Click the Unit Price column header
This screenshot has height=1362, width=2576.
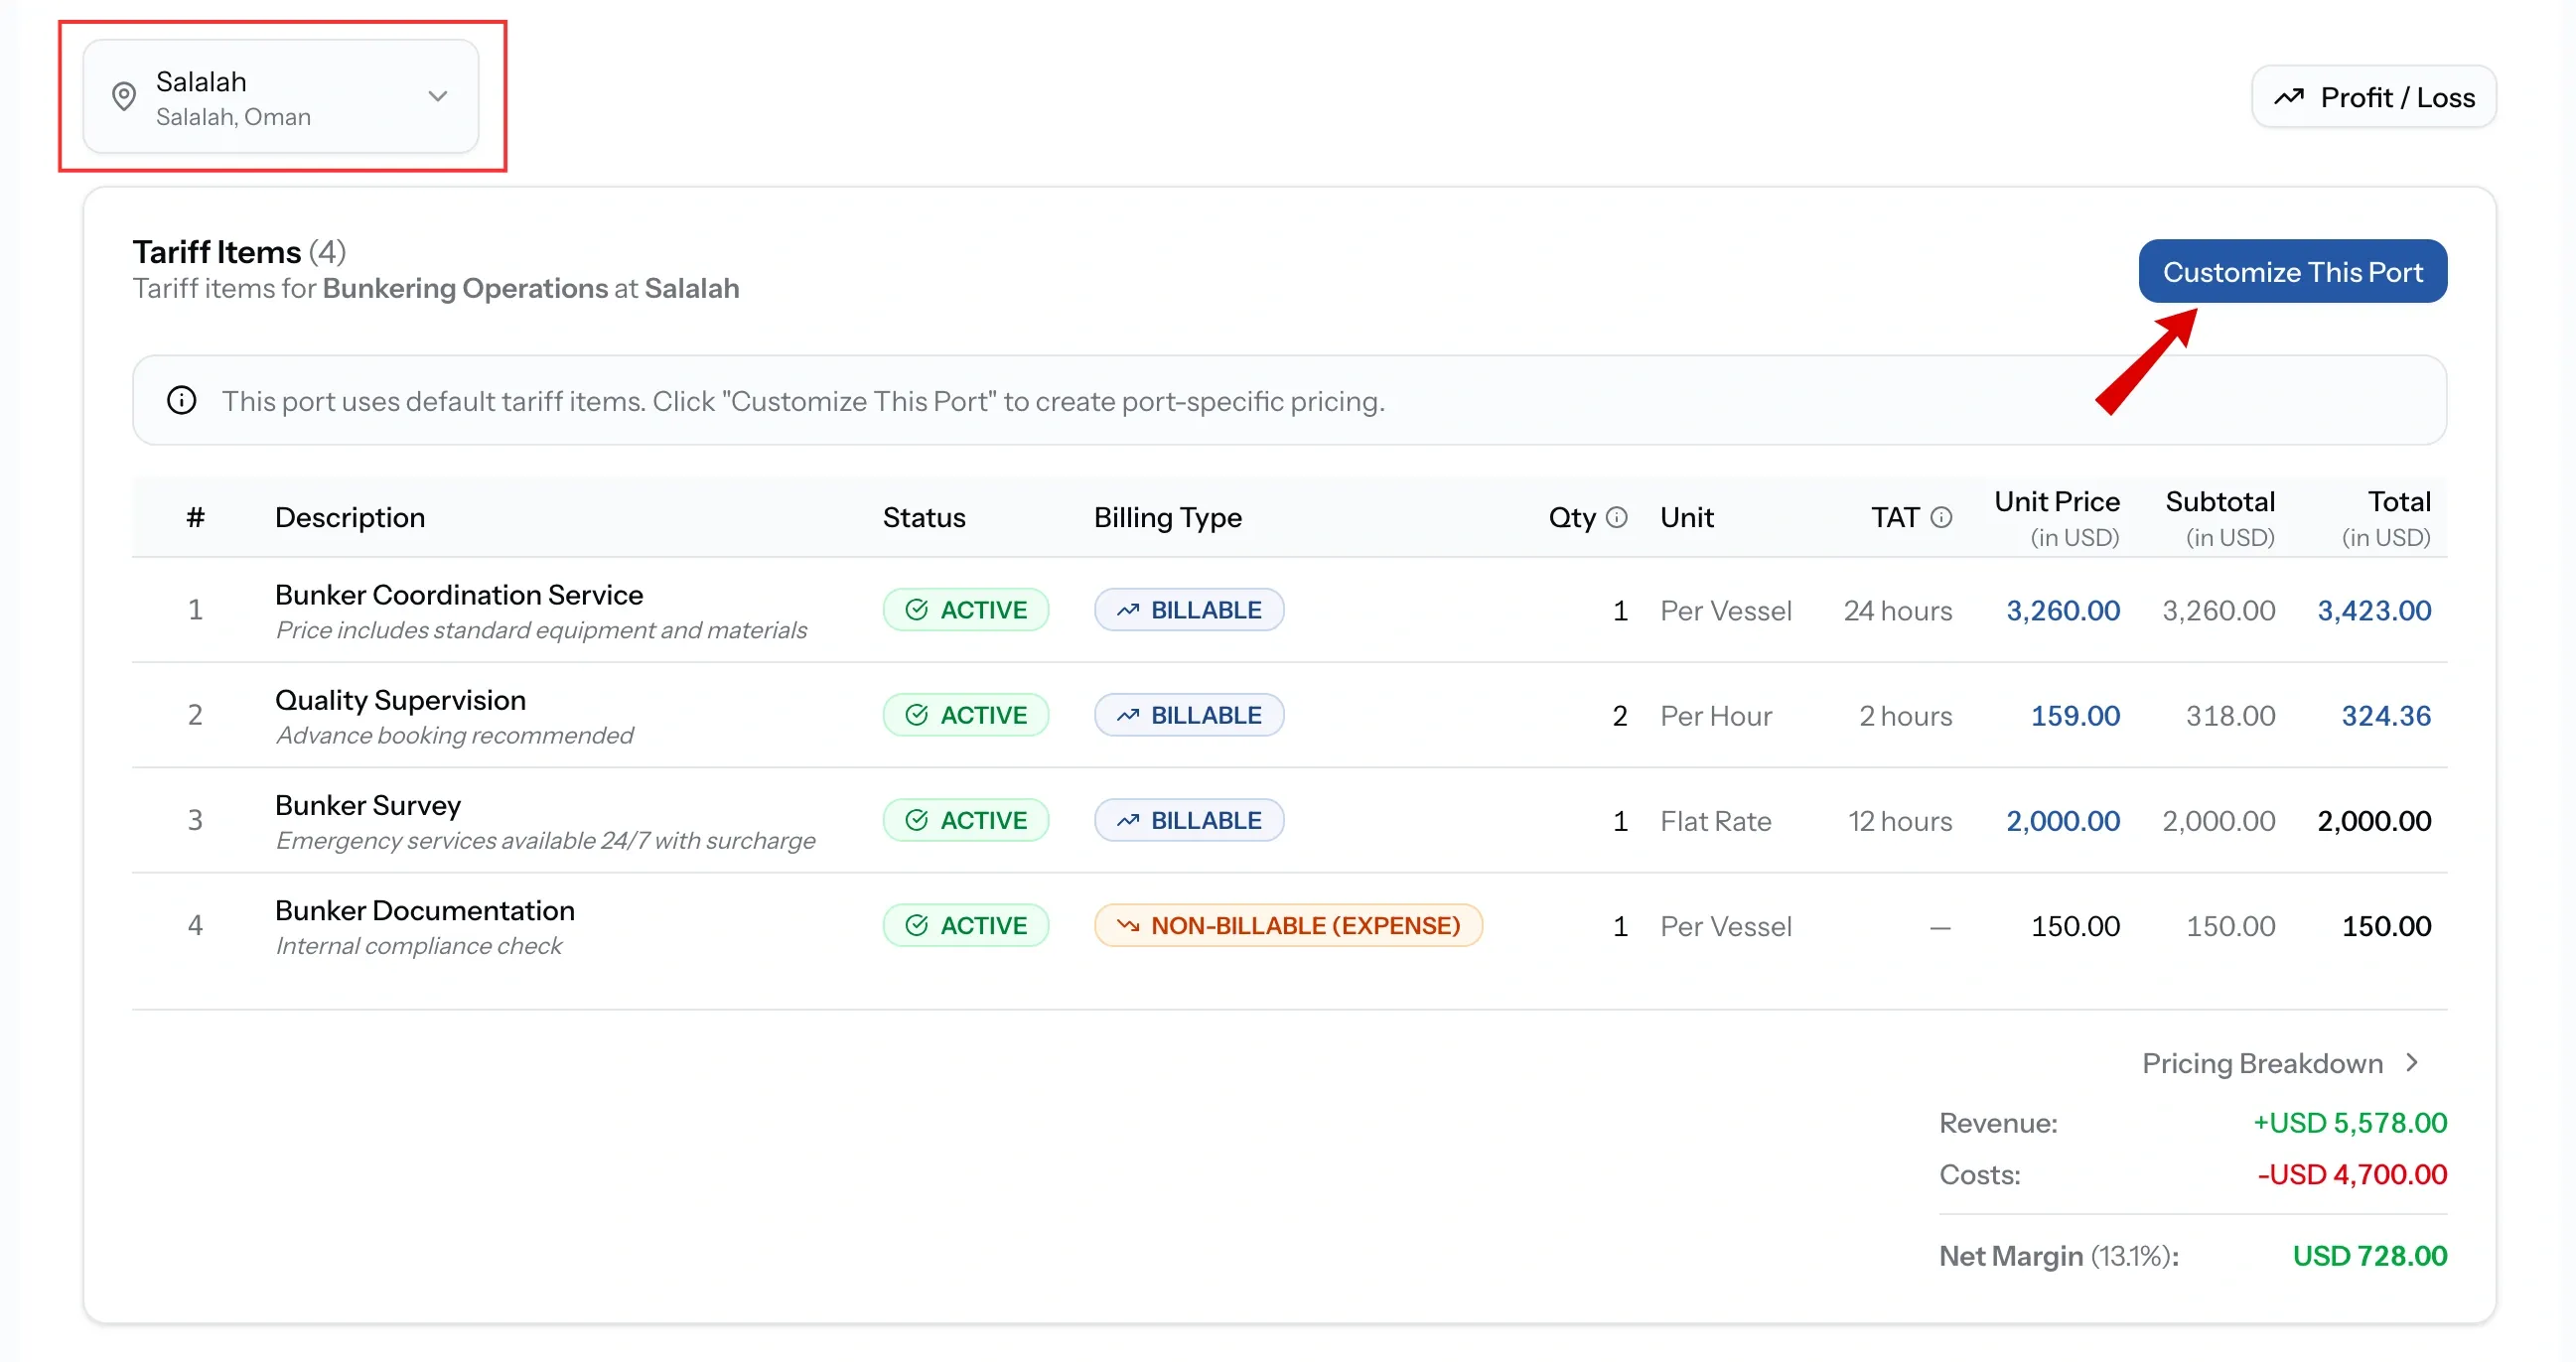click(2056, 518)
